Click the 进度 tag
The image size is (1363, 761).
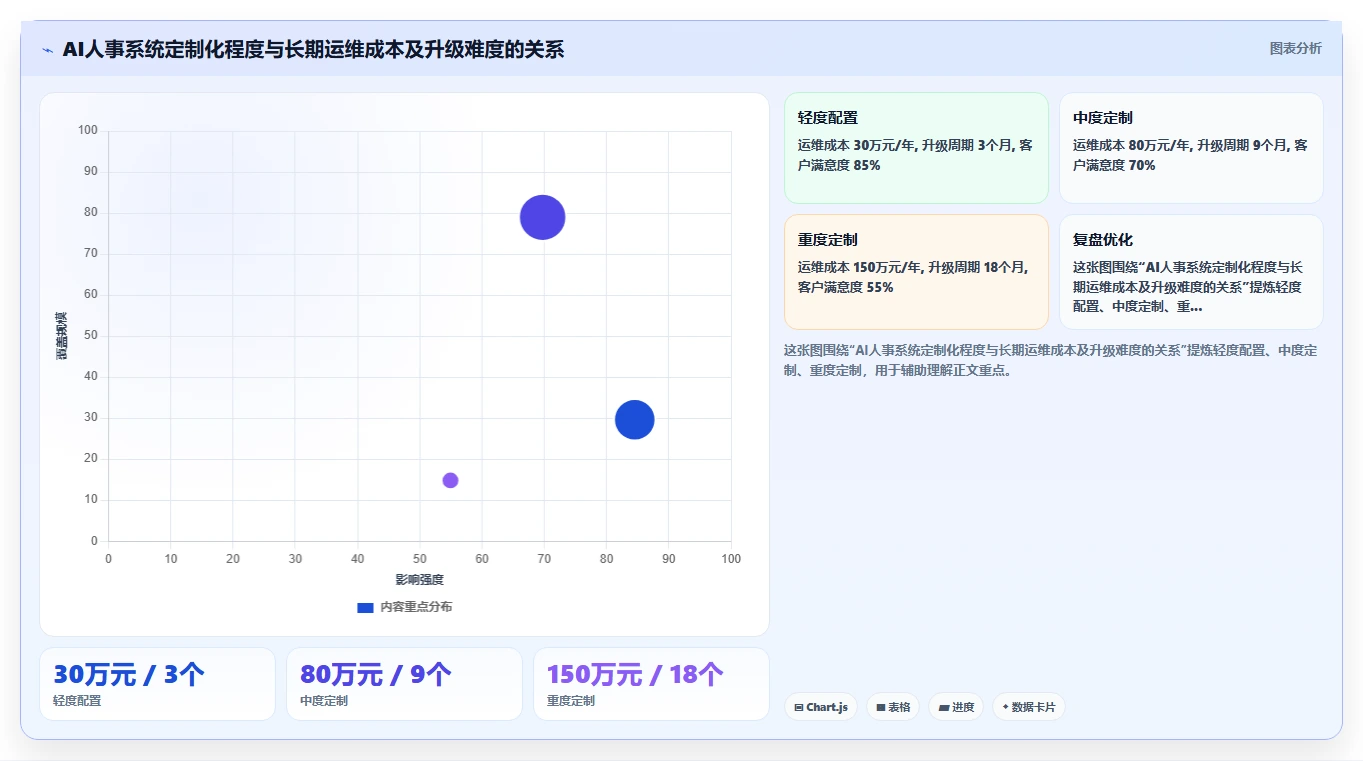point(956,707)
